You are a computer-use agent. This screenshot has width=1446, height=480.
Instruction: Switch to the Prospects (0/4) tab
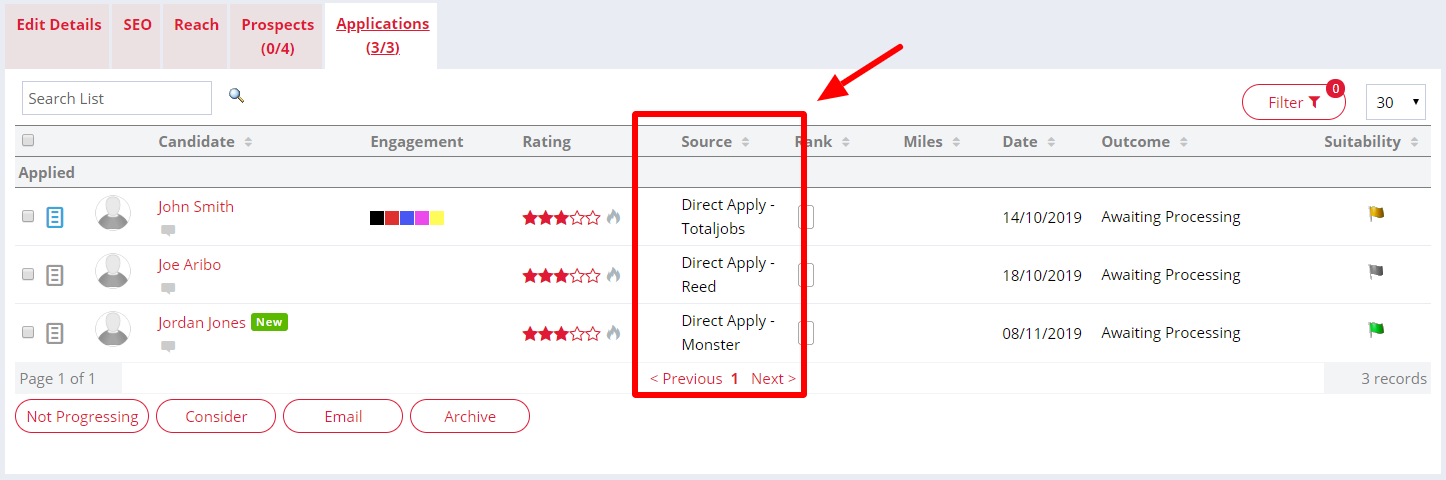pyautogui.click(x=278, y=36)
